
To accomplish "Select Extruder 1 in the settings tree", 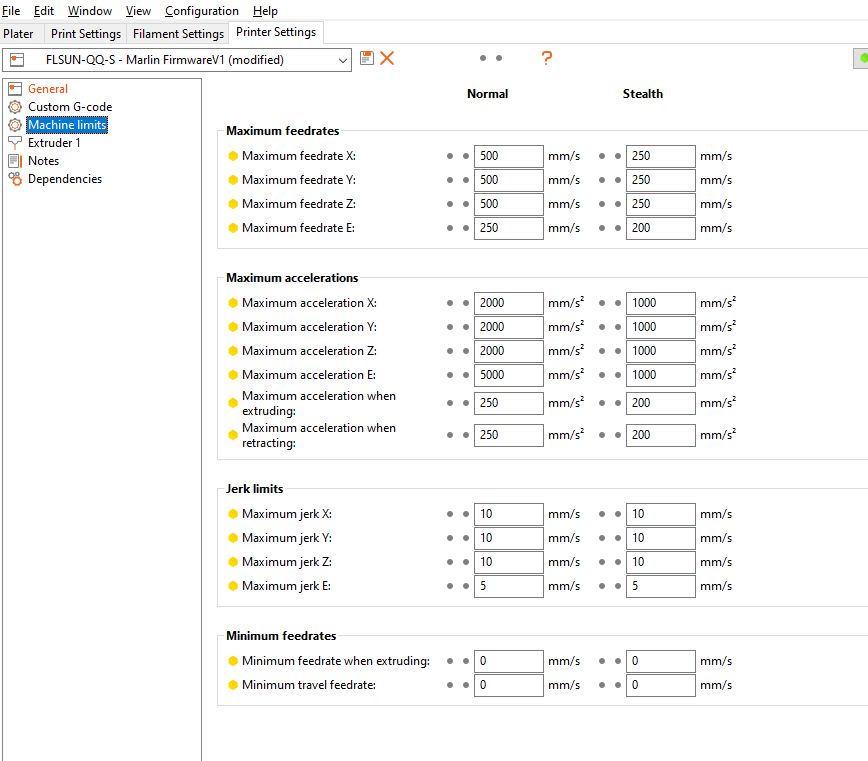I will coord(54,143).
